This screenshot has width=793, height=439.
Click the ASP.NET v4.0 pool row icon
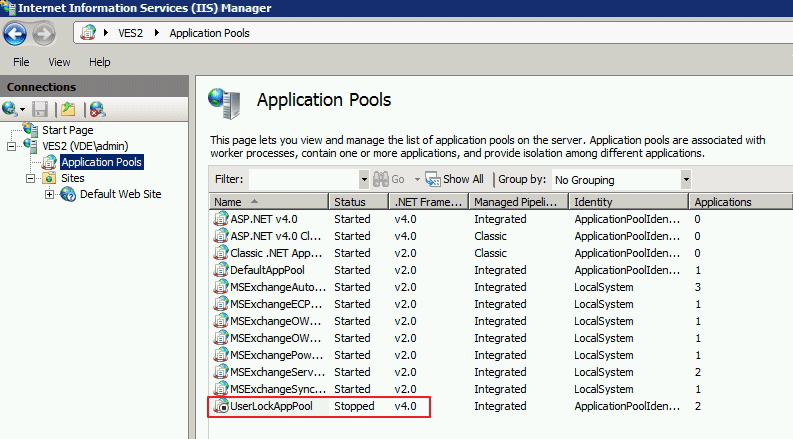coord(221,219)
